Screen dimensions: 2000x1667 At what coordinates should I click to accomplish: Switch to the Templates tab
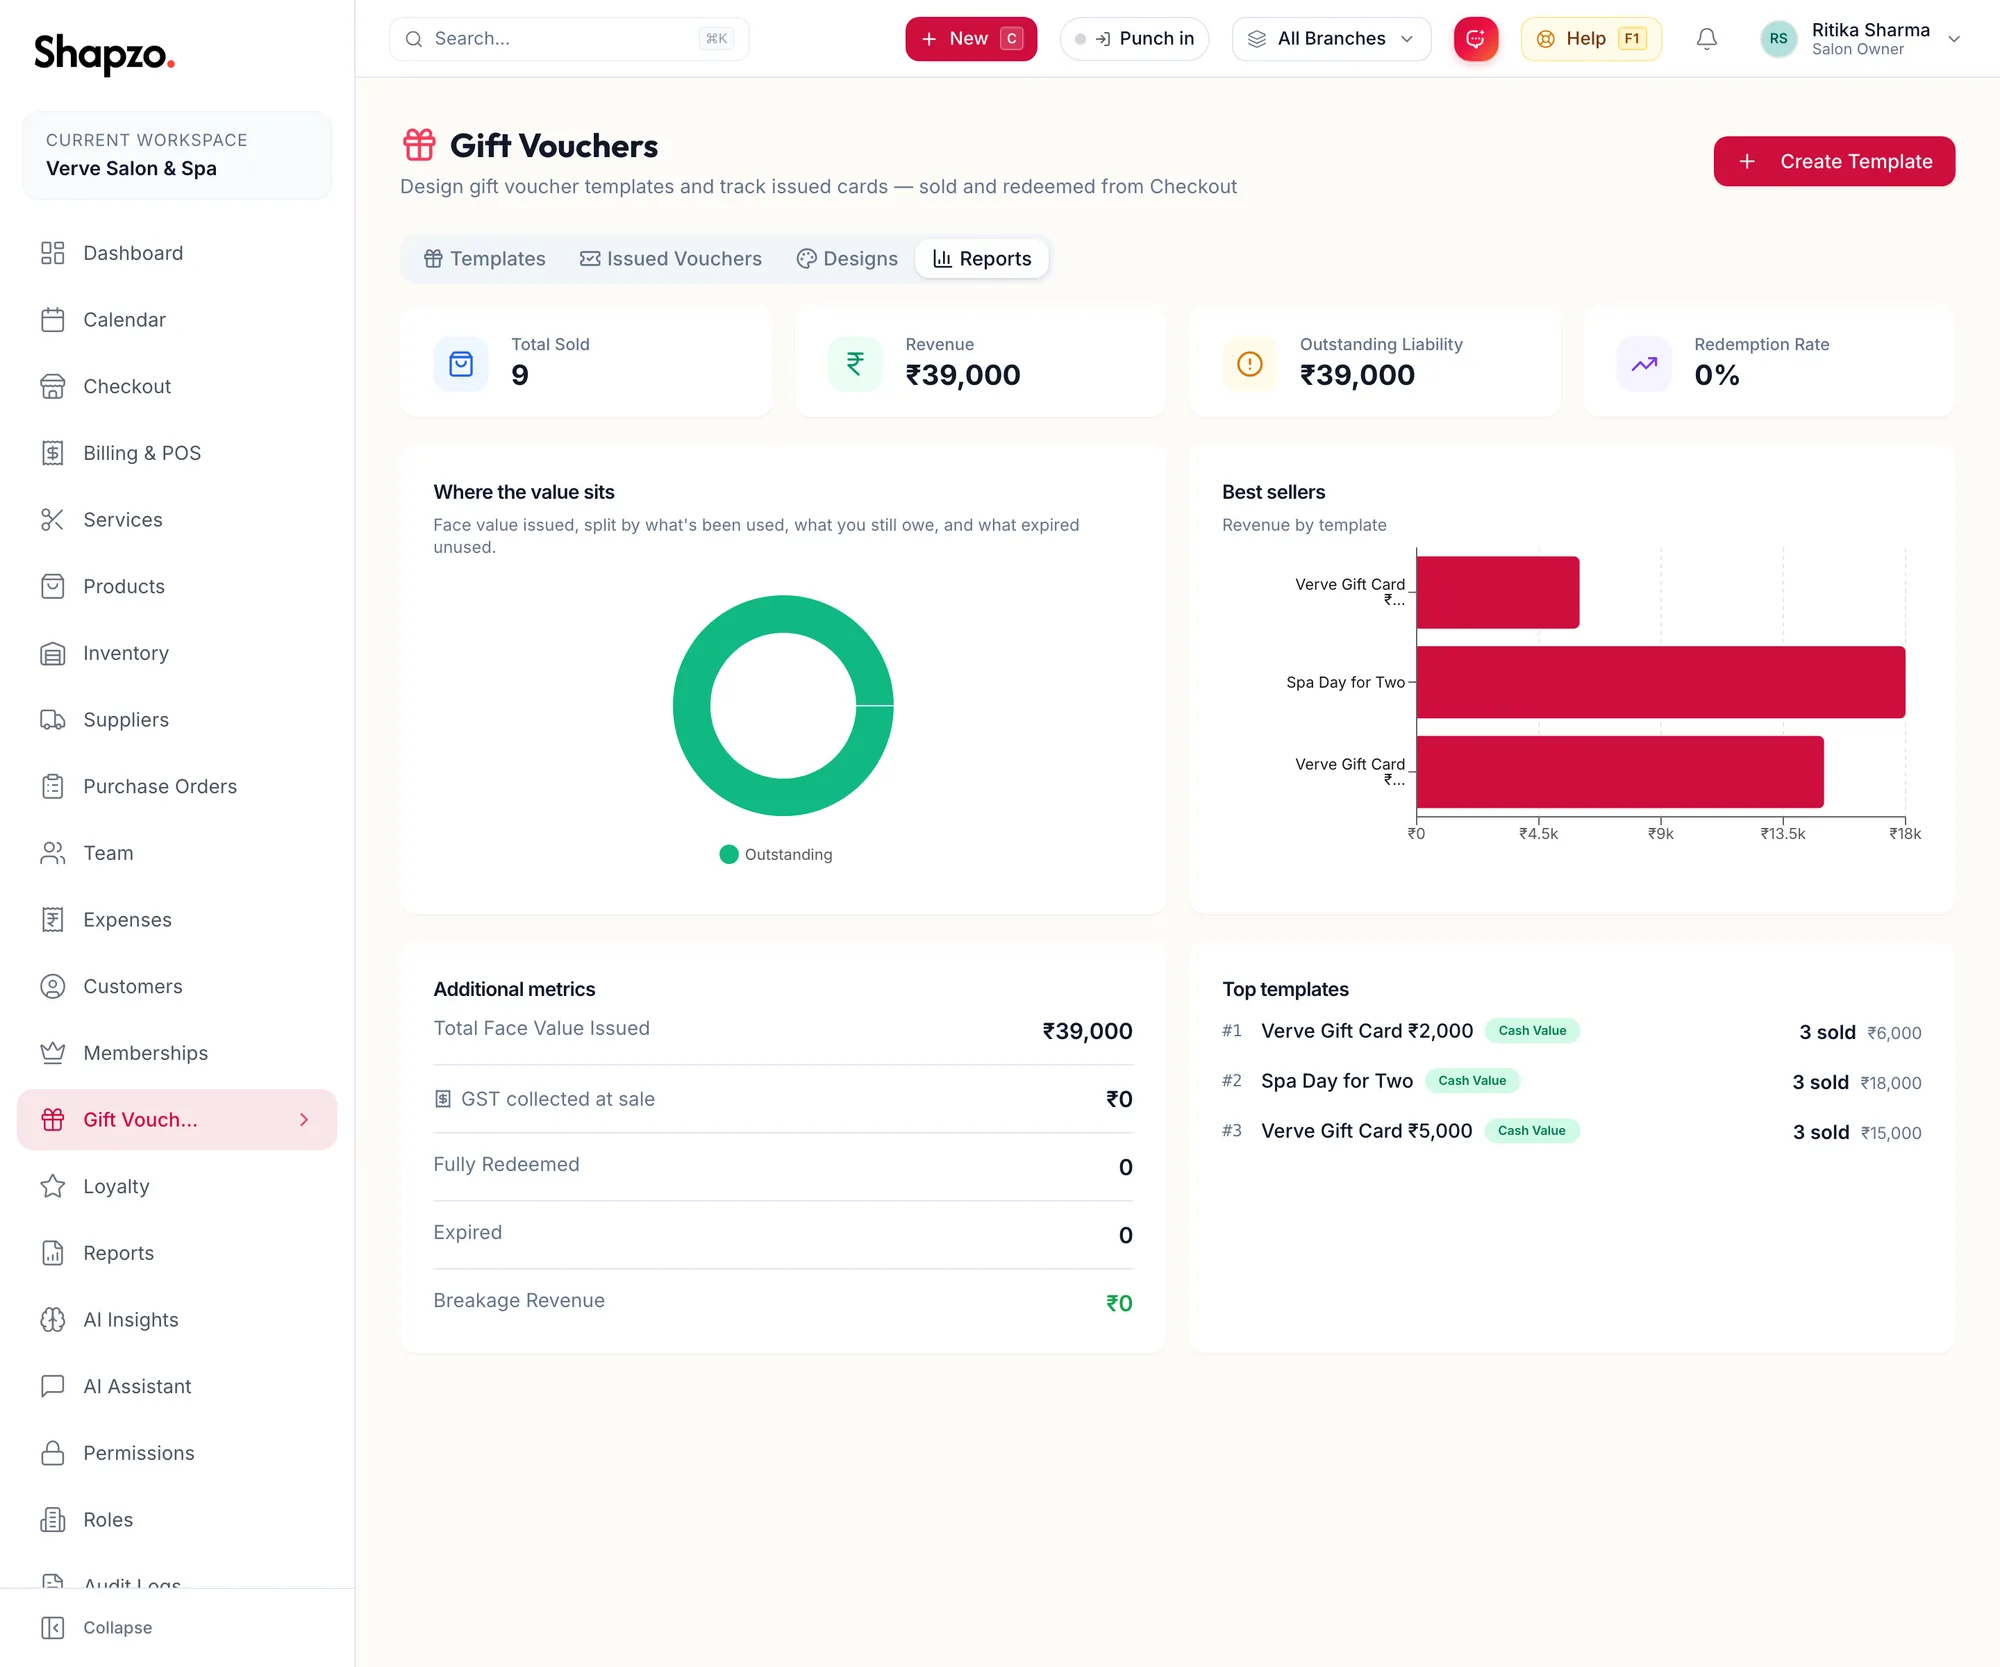[x=484, y=259]
